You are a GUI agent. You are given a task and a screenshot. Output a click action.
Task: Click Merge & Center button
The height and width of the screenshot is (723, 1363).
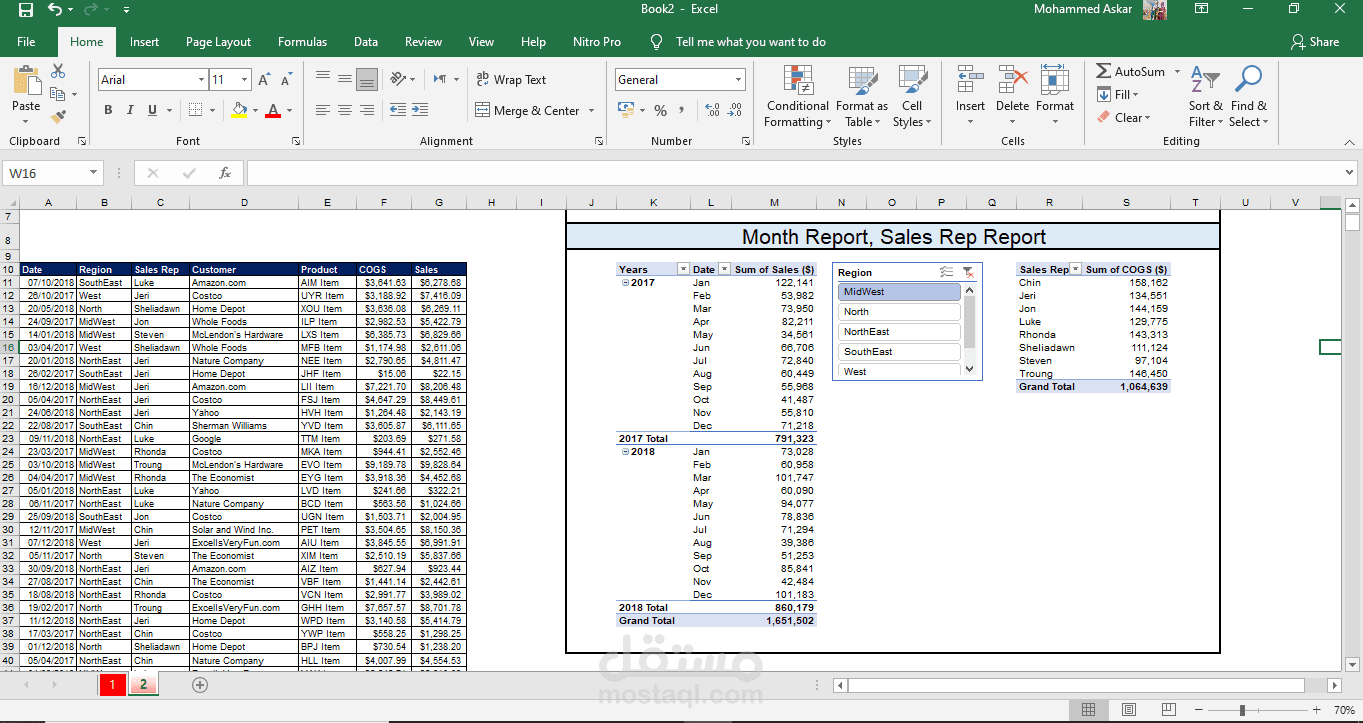pyautogui.click(x=527, y=111)
